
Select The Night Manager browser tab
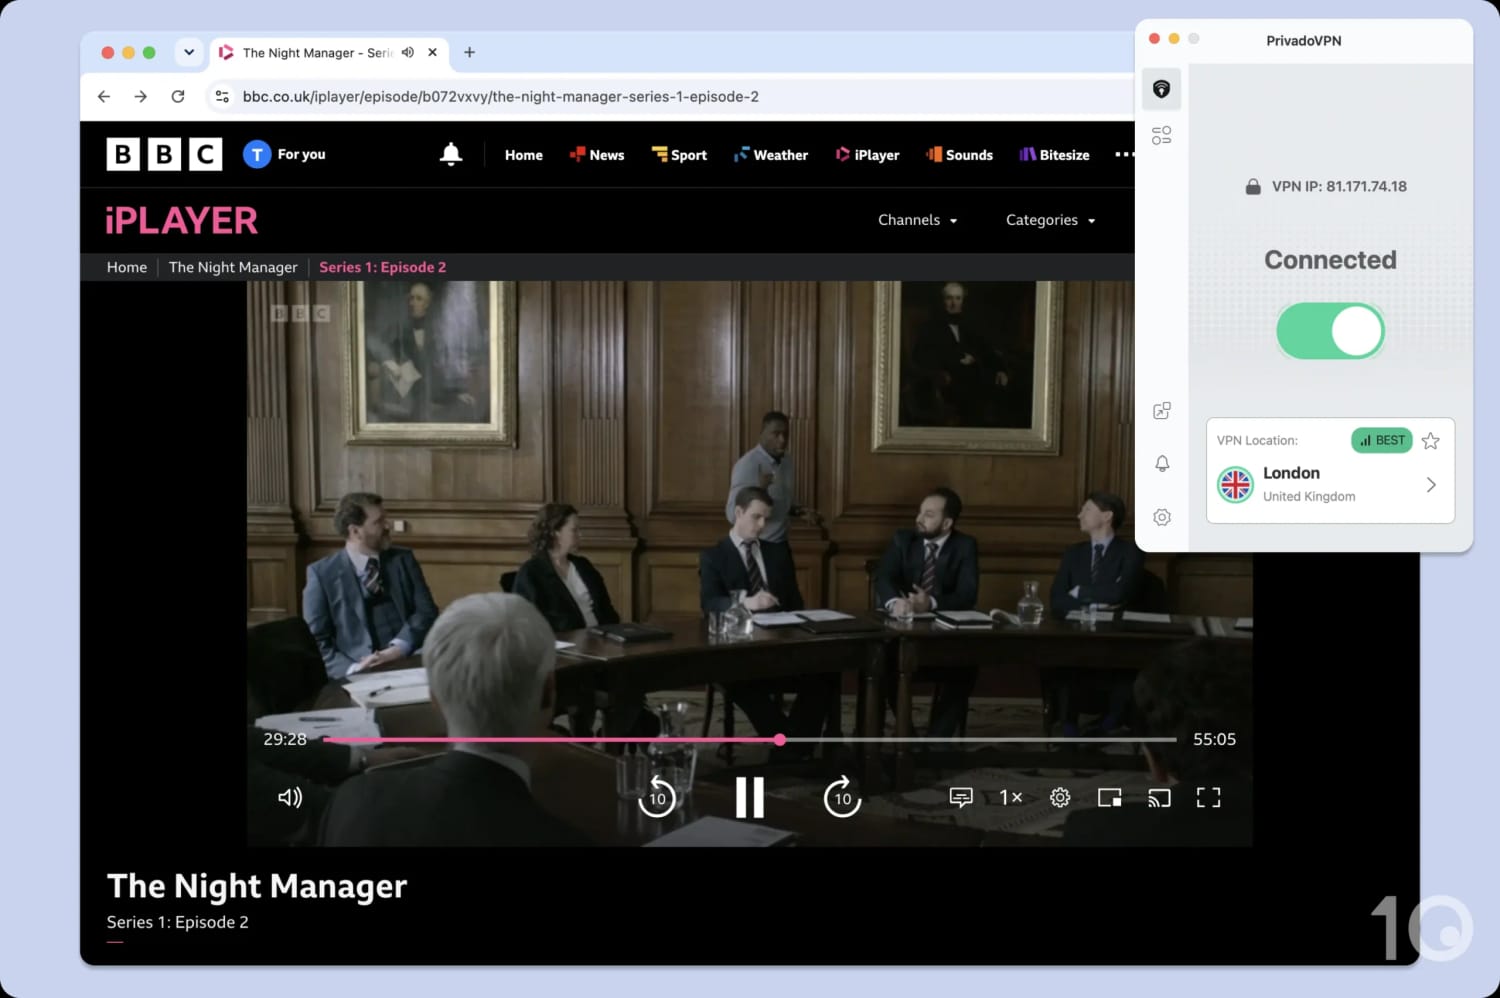(x=328, y=52)
